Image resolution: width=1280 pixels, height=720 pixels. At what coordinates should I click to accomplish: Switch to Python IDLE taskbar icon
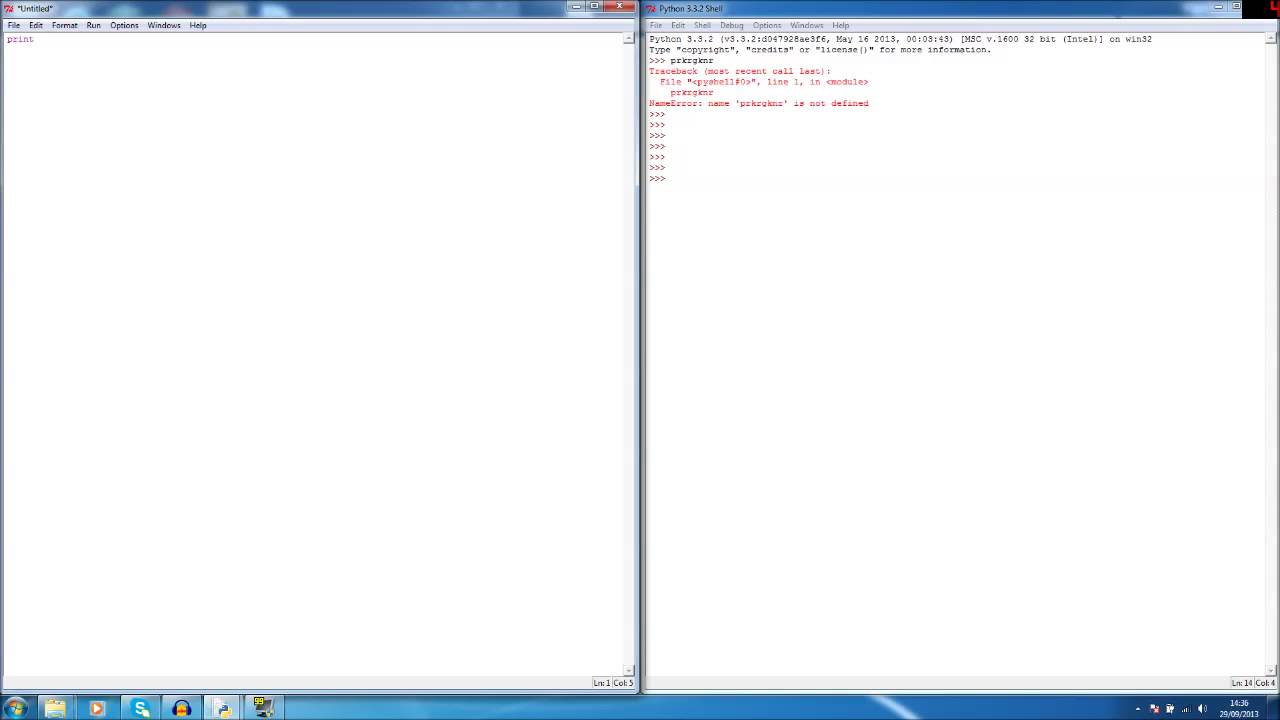223,708
